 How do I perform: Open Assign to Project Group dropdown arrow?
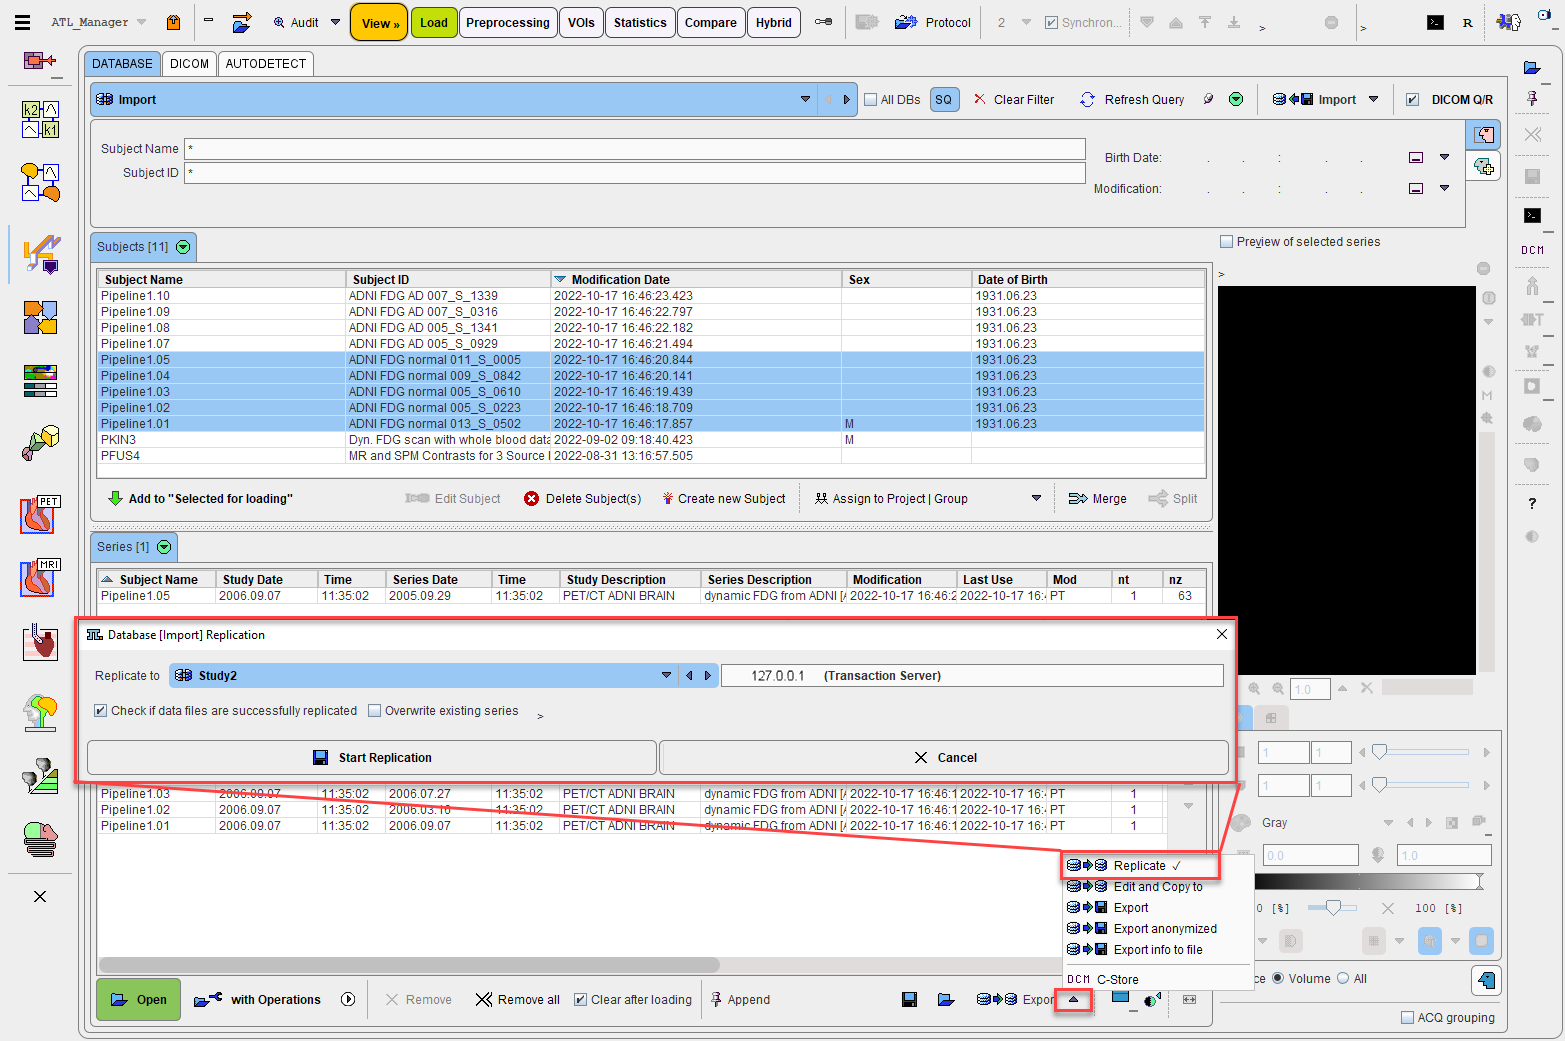pos(1036,498)
